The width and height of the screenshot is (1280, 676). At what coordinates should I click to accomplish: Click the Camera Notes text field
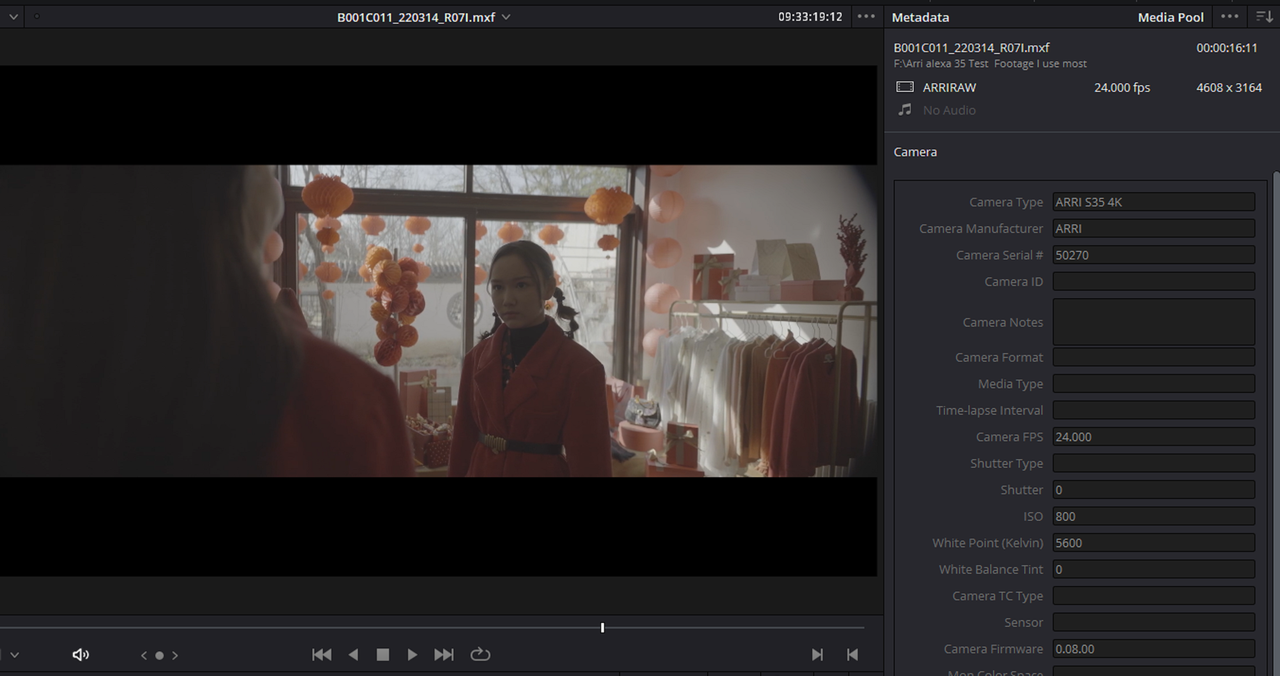(1153, 322)
